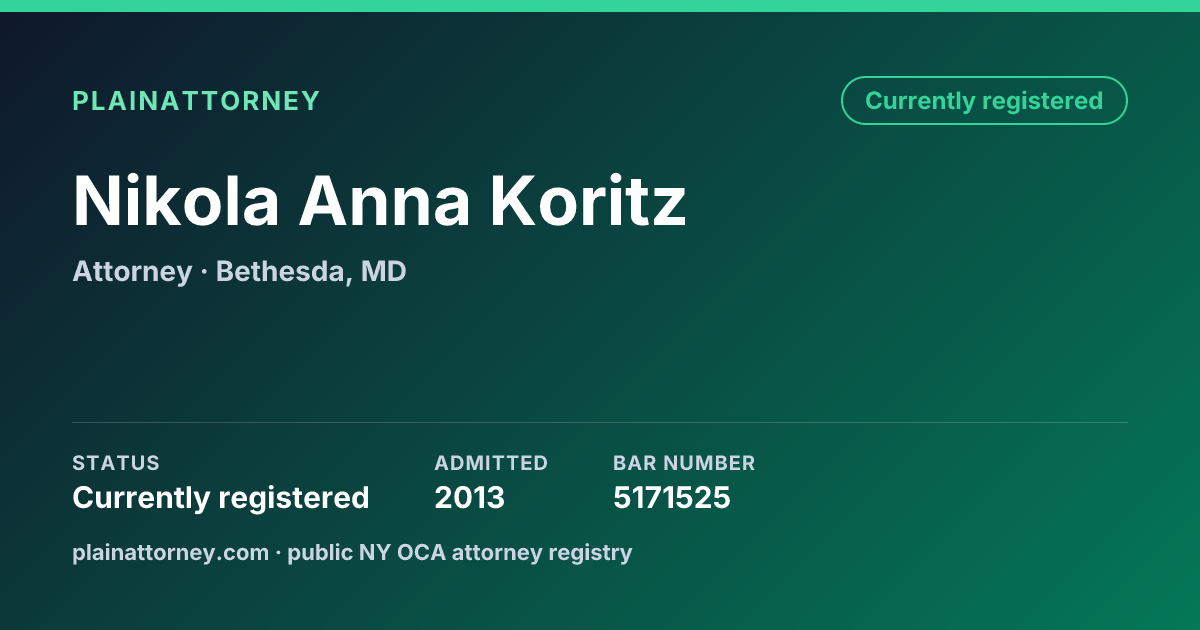Click the horizontal divider line above the stats
The image size is (1200, 630).
[600, 422]
